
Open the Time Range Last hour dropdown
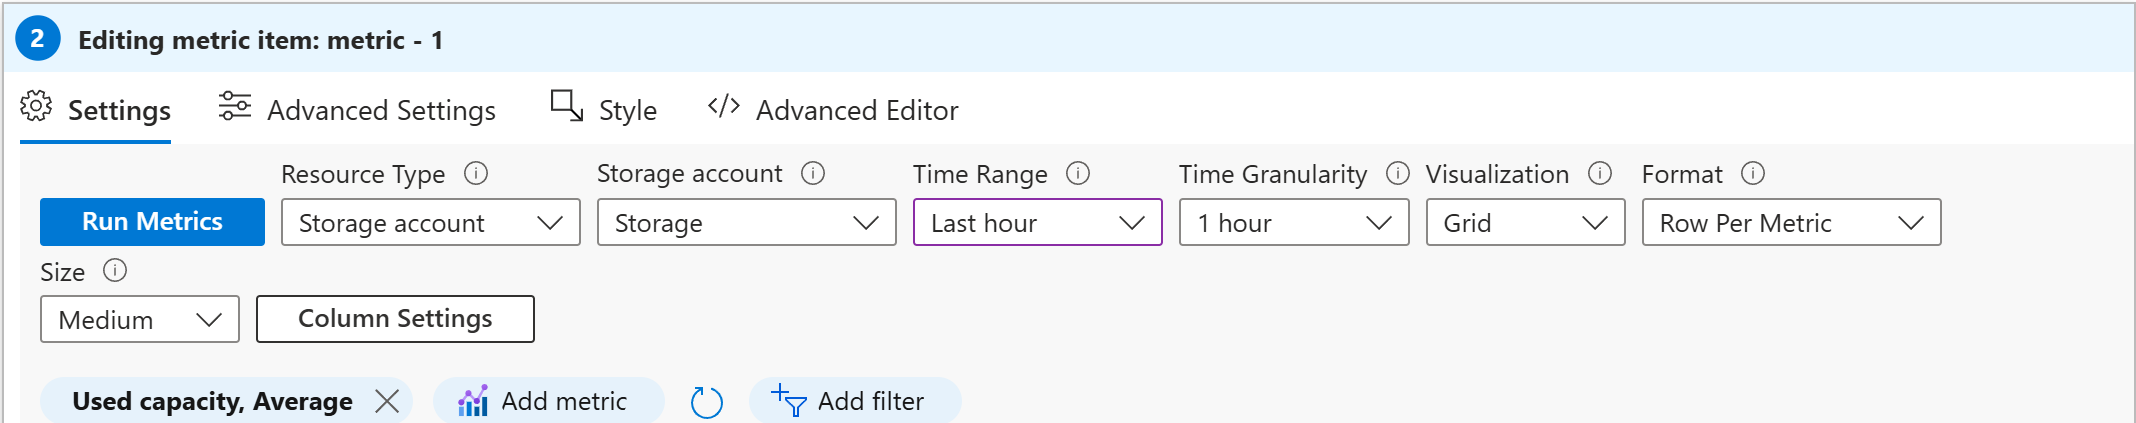[x=1038, y=222]
